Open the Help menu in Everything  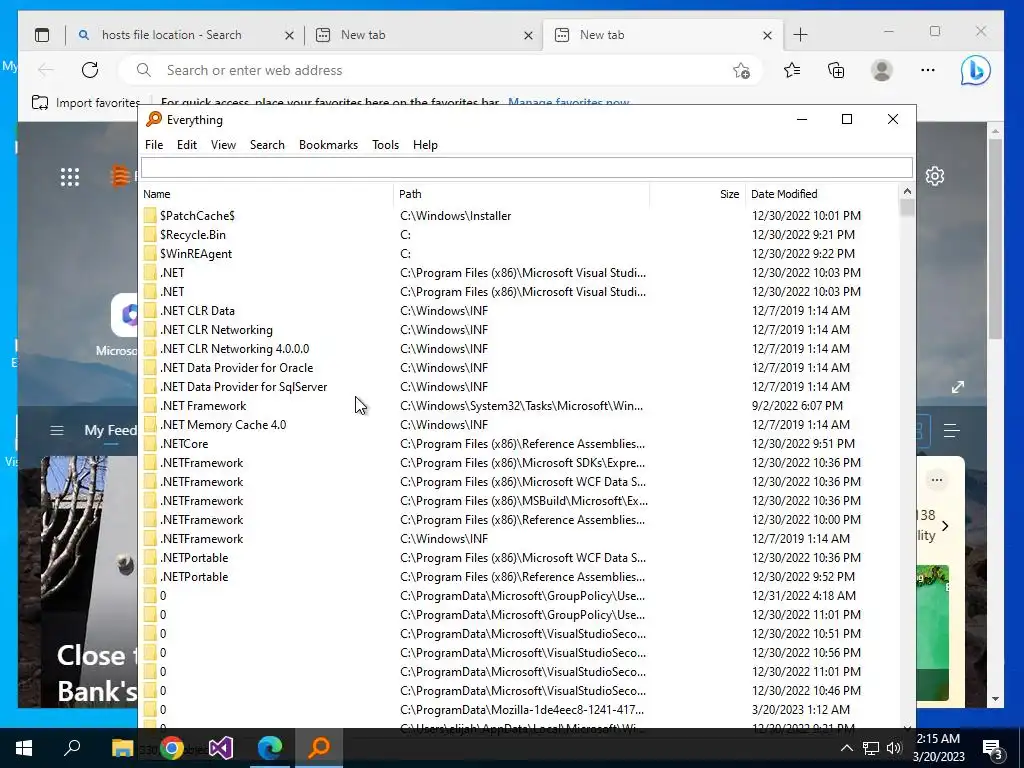click(x=425, y=145)
